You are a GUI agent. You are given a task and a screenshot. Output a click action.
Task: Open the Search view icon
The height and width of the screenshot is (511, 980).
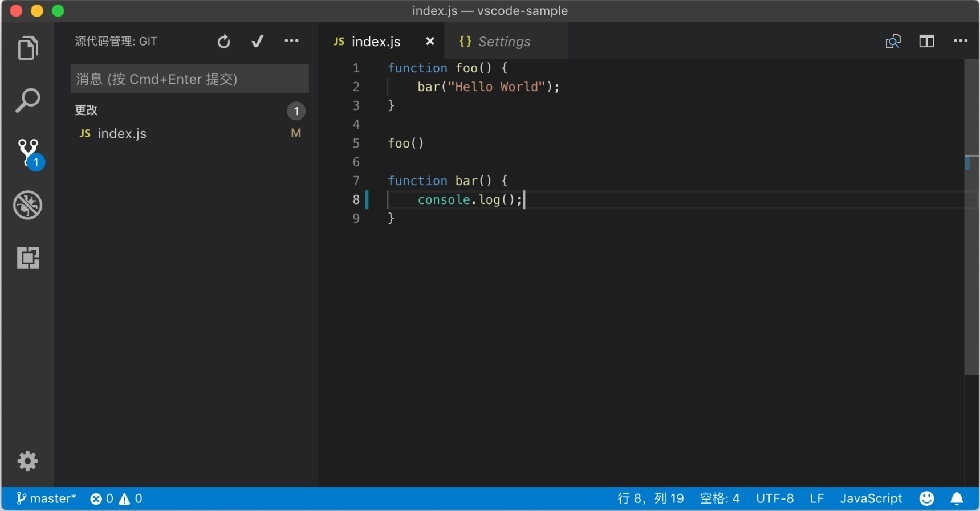[28, 100]
